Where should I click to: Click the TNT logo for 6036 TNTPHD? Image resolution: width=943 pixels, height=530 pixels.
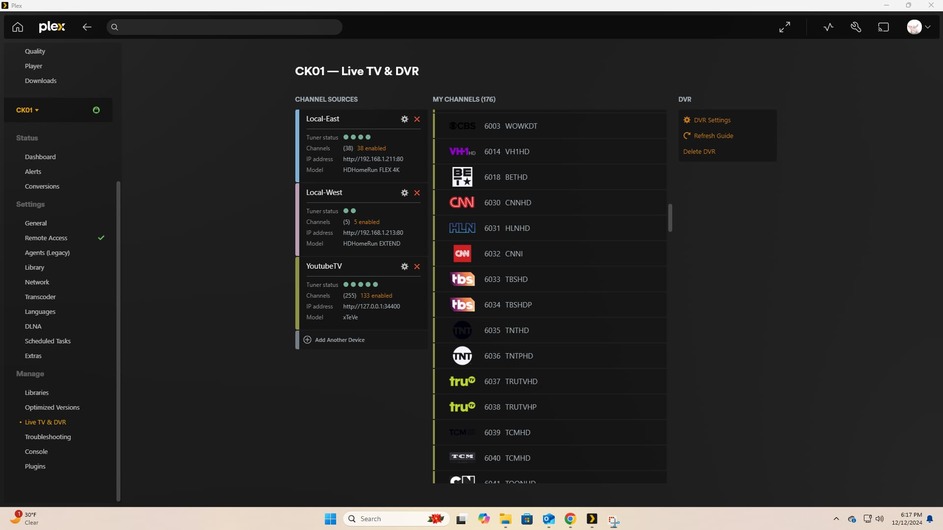click(462, 356)
